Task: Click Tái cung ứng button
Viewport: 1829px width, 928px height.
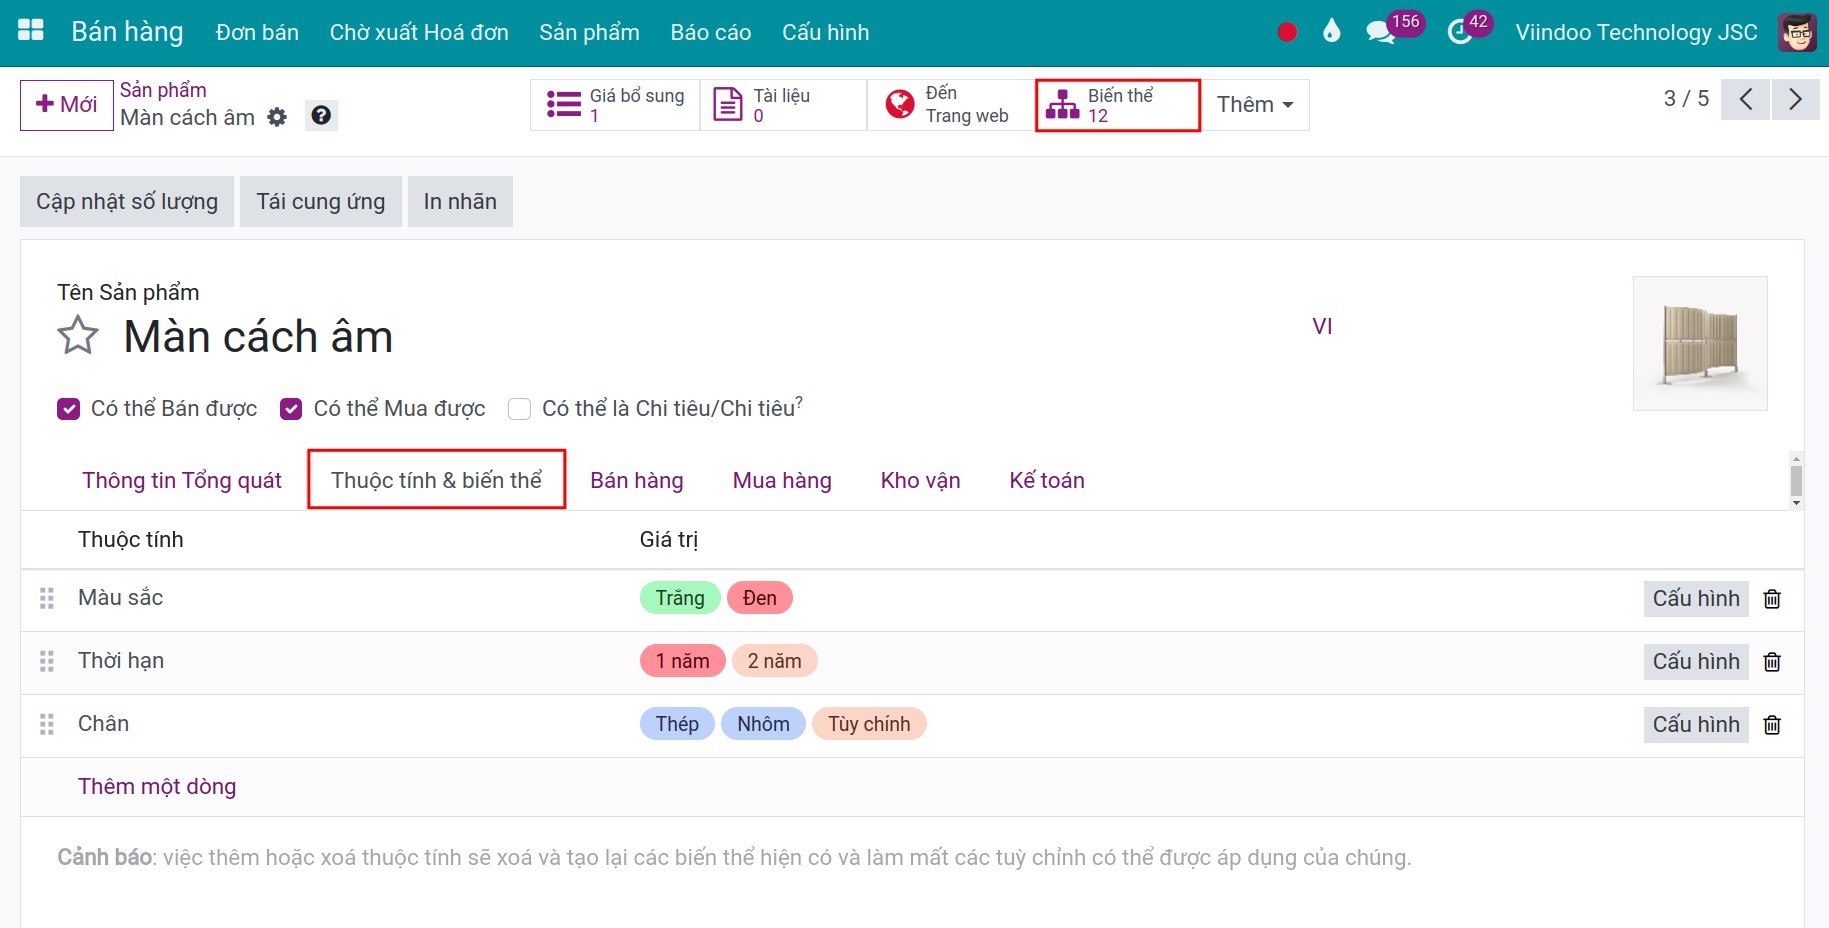Action: (x=321, y=201)
